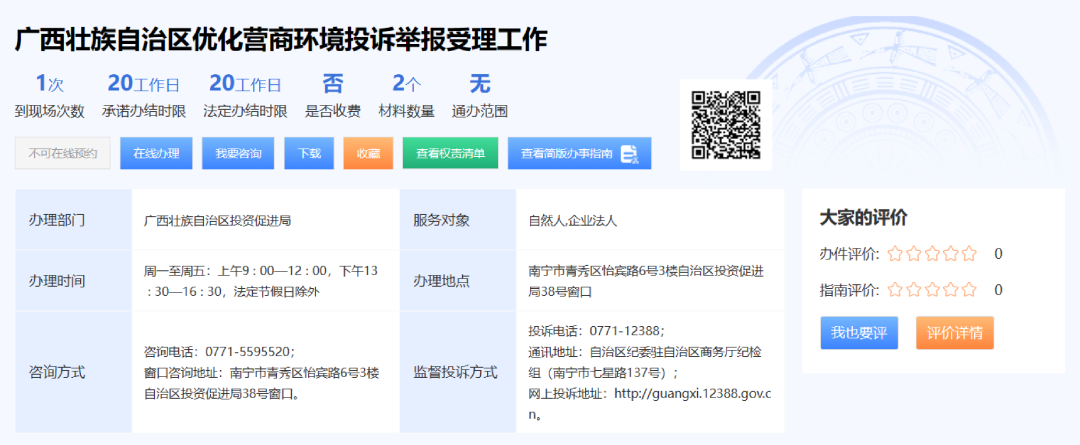Click the first star of 指南评价
This screenshot has width=1080, height=445.
pos(895,290)
